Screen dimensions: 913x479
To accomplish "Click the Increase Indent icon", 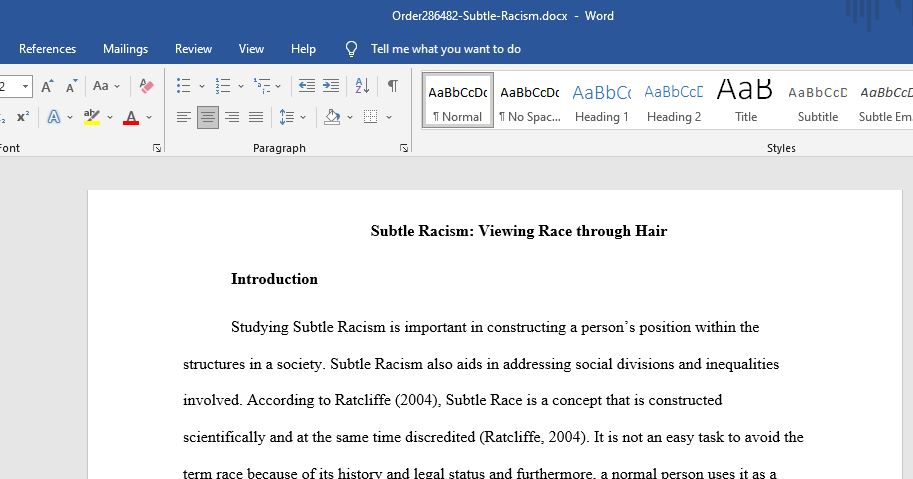I will coord(331,86).
